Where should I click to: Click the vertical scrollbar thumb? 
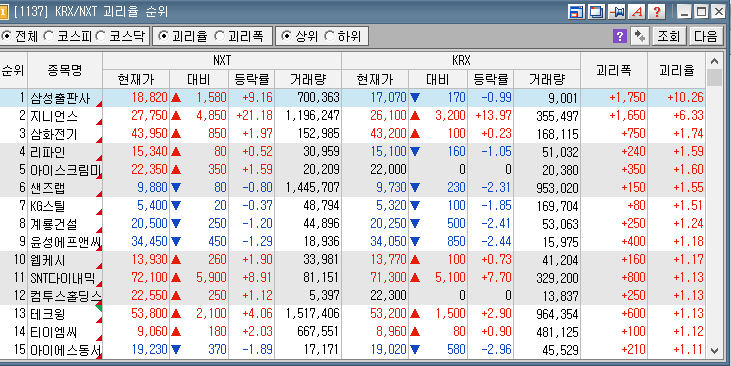(714, 77)
